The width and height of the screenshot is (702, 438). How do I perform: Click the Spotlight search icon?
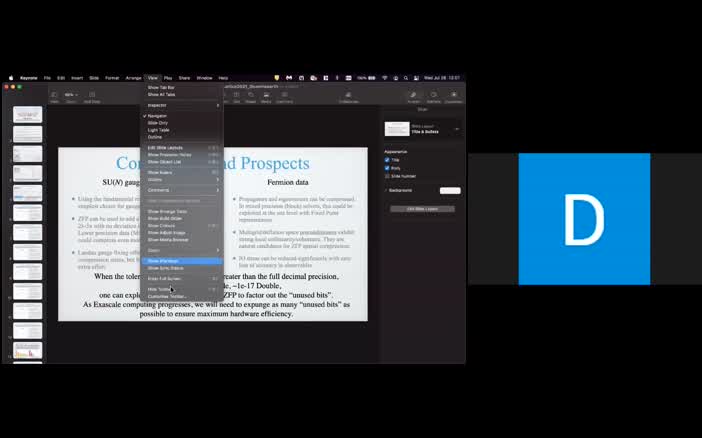(x=406, y=78)
